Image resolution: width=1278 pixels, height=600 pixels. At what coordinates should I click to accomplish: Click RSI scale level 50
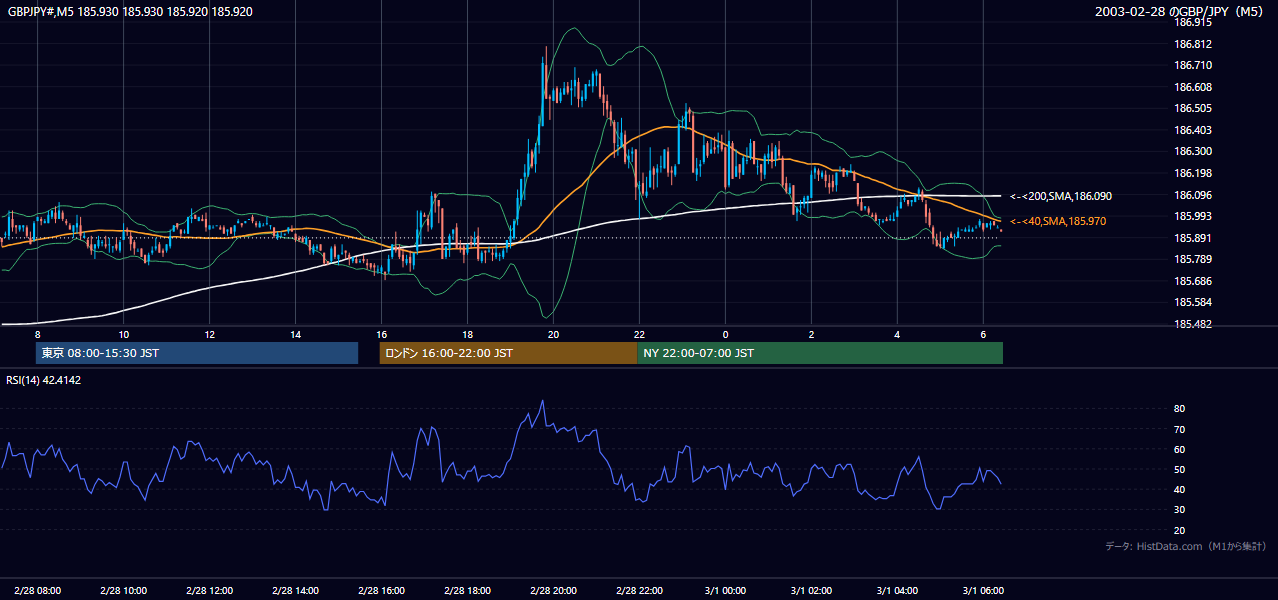pyautogui.click(x=1179, y=470)
